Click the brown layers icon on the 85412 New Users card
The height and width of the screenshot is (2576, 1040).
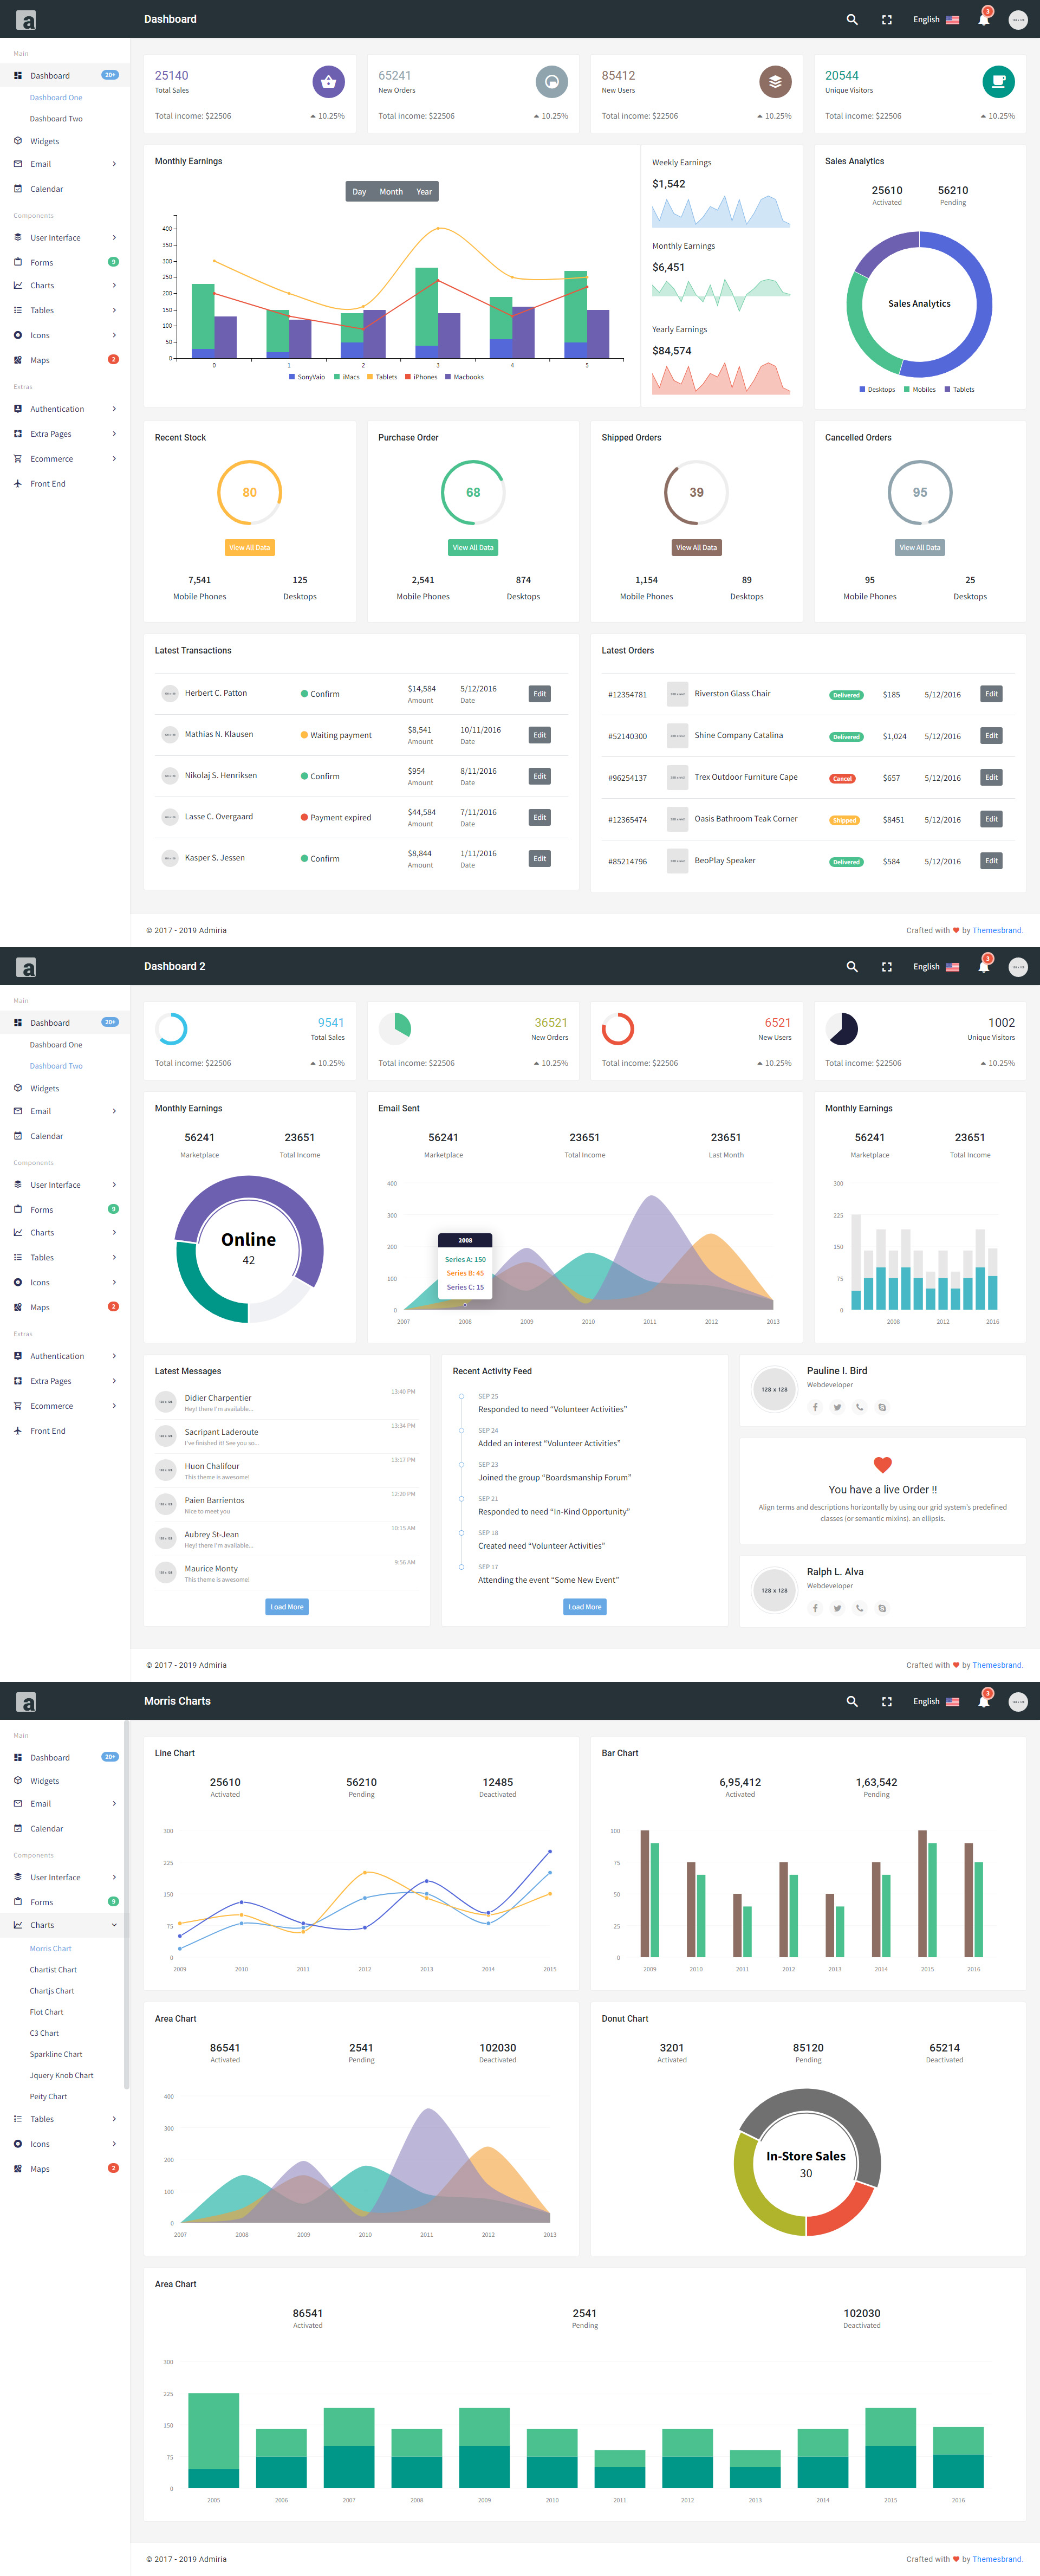pyautogui.click(x=775, y=82)
